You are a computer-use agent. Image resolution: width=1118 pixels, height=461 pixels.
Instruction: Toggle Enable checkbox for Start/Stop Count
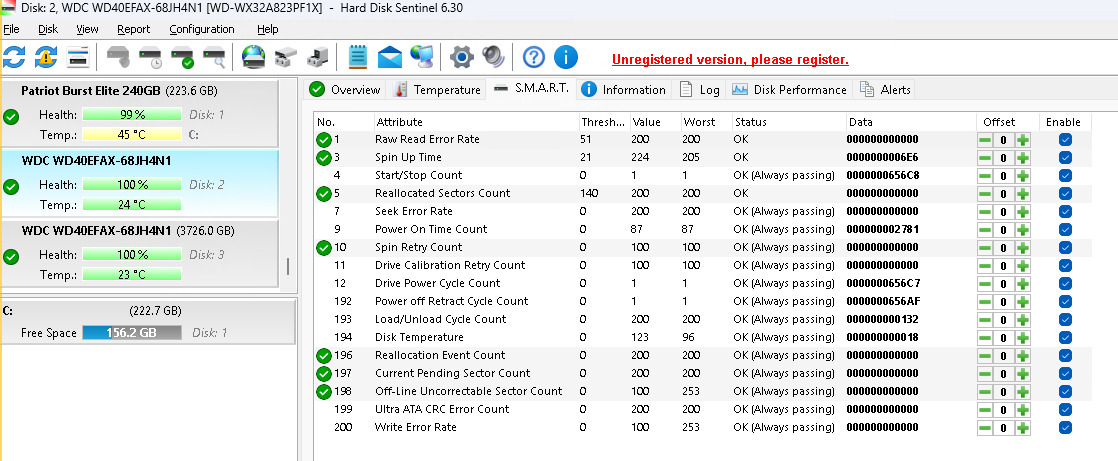click(x=1065, y=175)
